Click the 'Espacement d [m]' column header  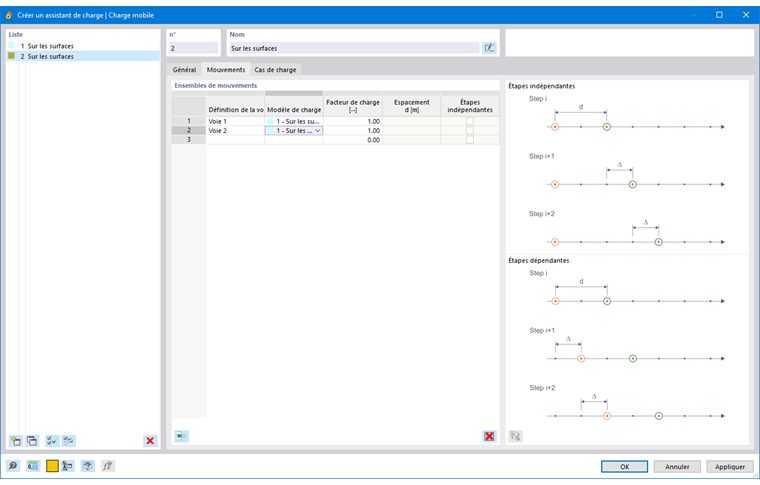412,106
